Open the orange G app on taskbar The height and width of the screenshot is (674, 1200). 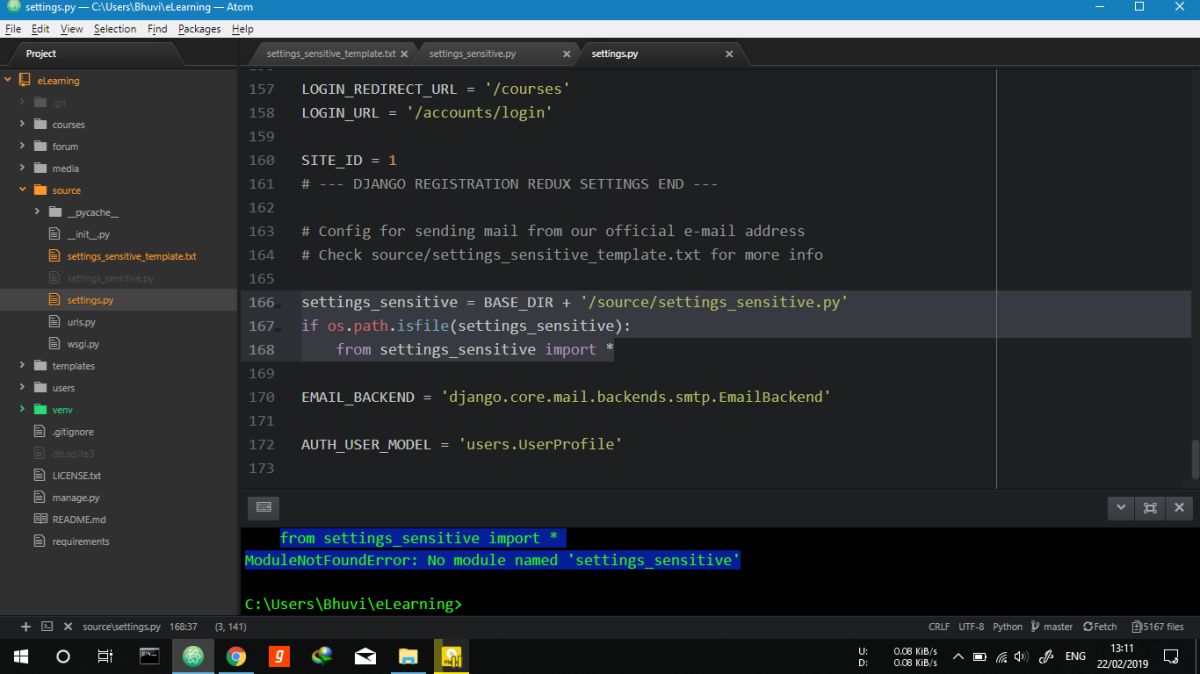(279, 657)
